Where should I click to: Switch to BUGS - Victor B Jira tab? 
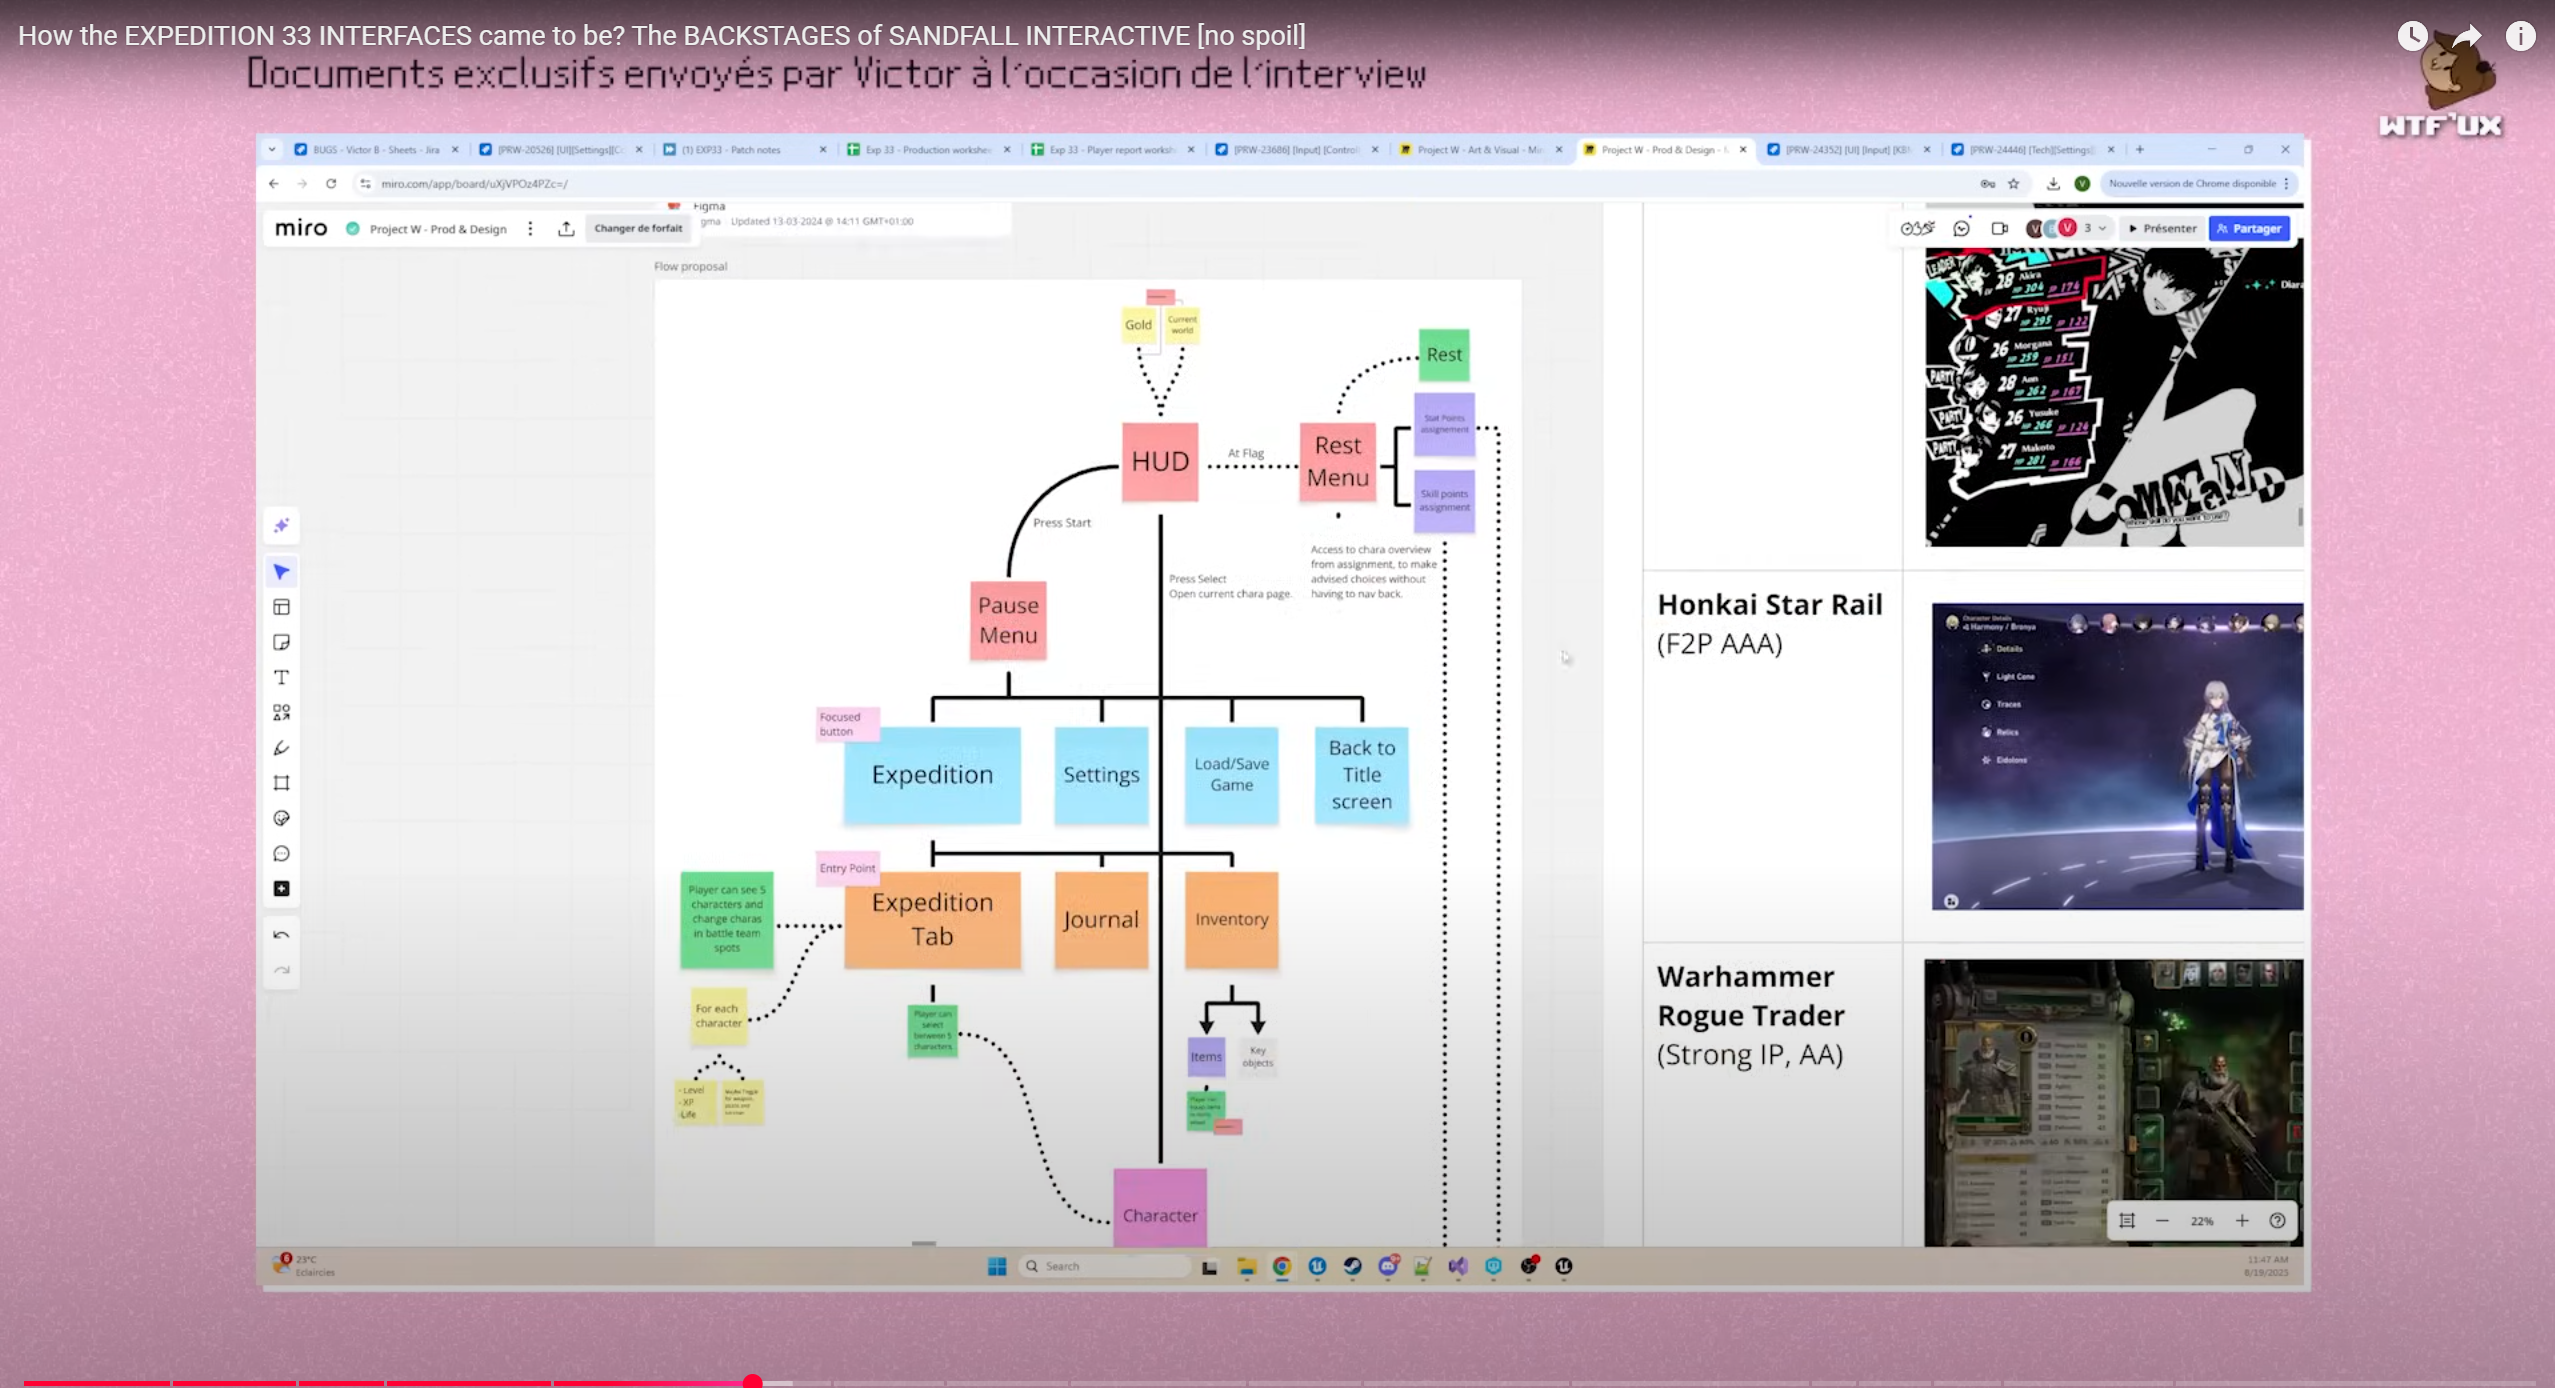[375, 149]
